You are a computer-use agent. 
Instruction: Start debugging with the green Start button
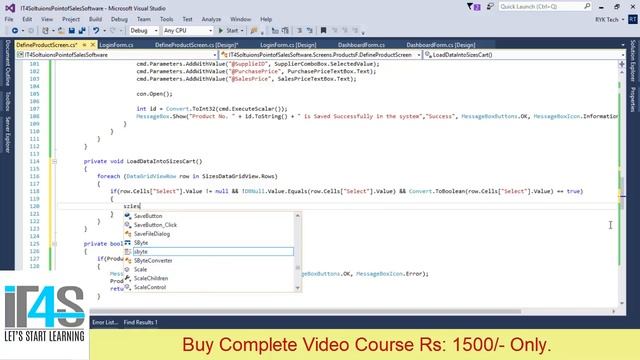(x=228, y=31)
